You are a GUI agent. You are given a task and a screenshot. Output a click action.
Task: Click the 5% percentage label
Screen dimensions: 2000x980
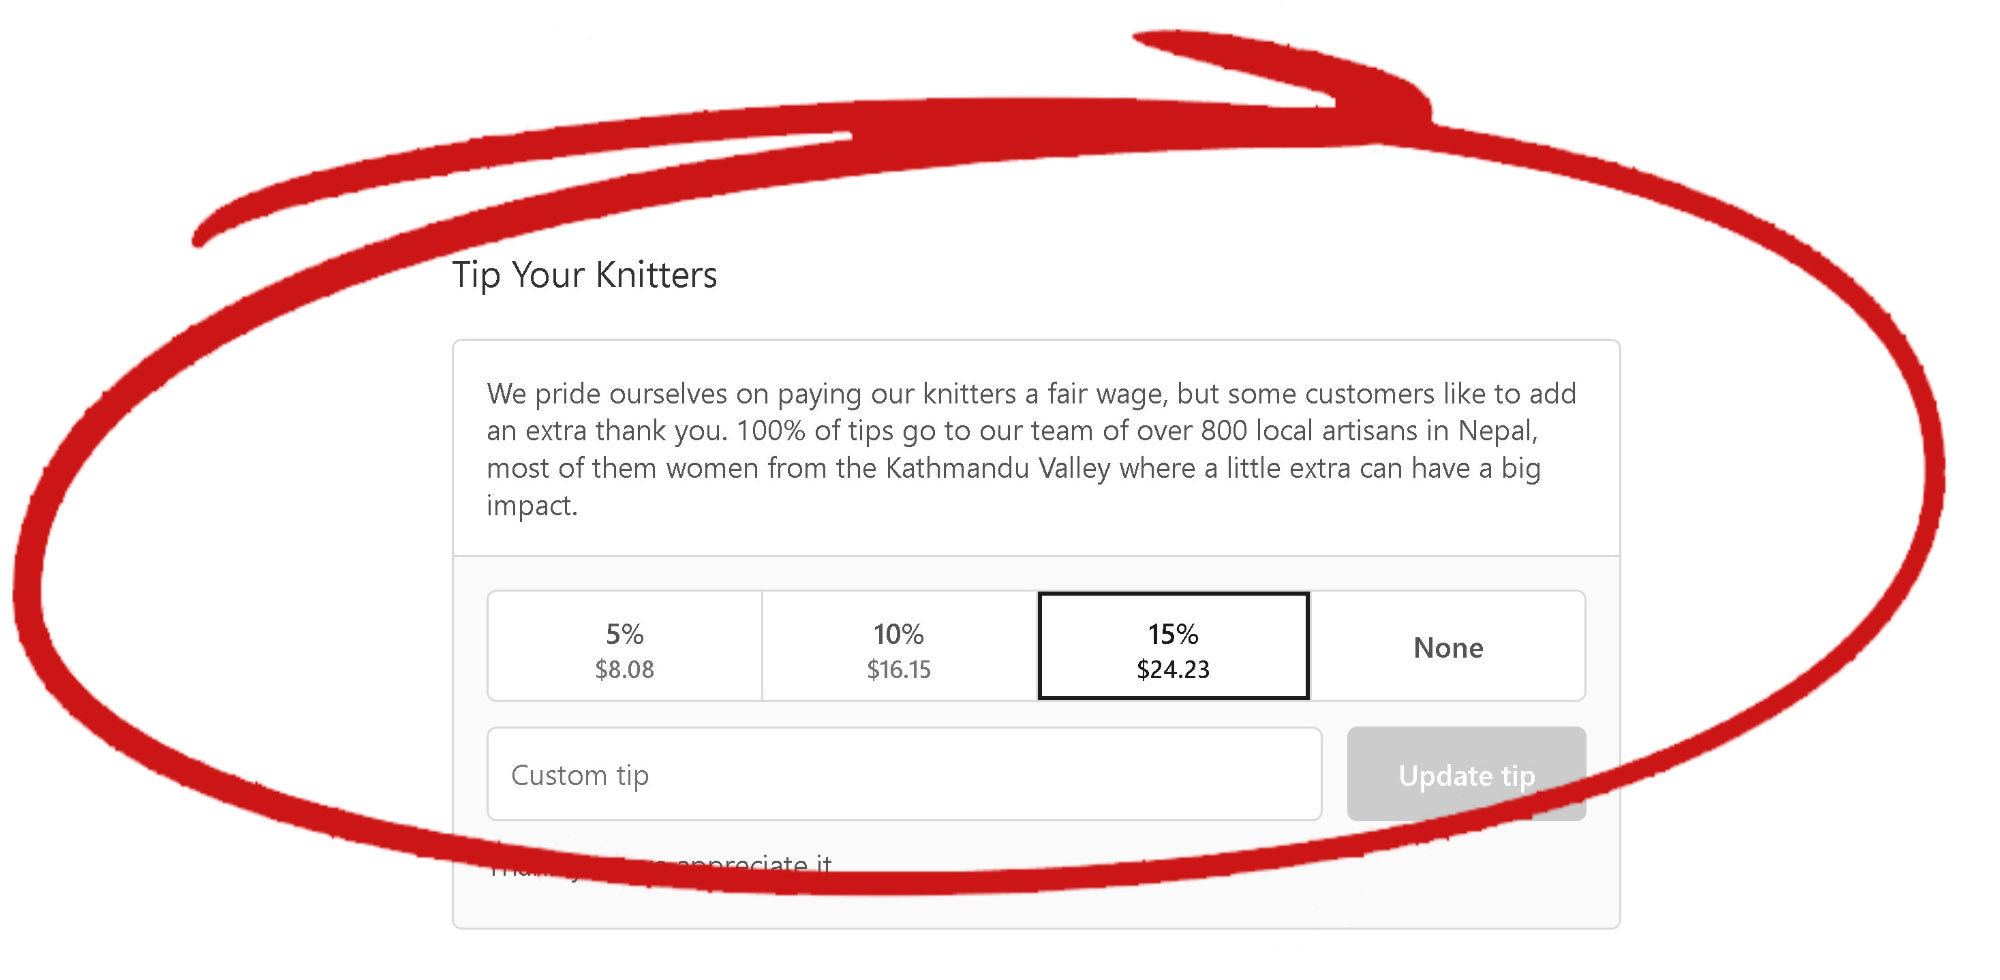[625, 634]
